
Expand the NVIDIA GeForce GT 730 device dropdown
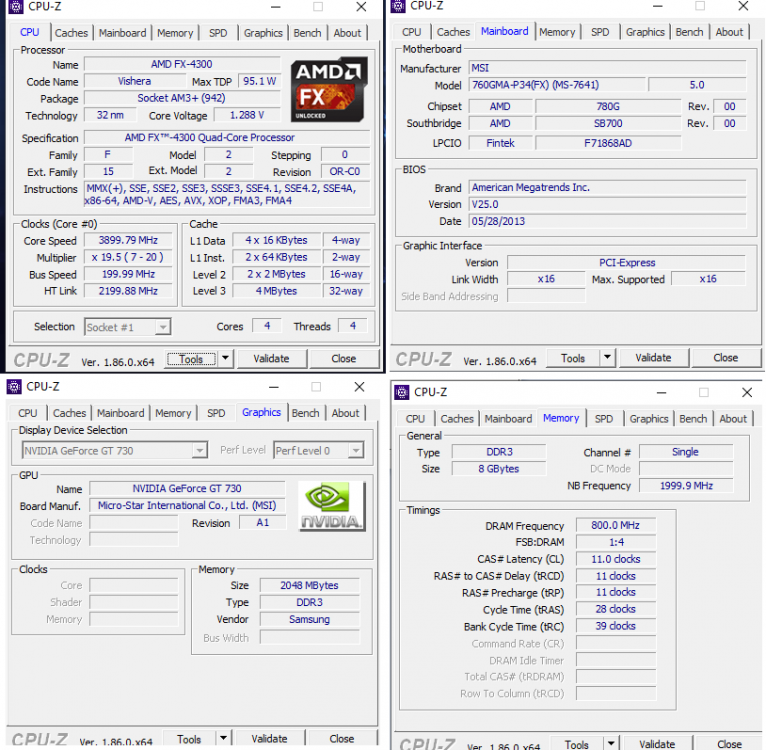coord(199,450)
